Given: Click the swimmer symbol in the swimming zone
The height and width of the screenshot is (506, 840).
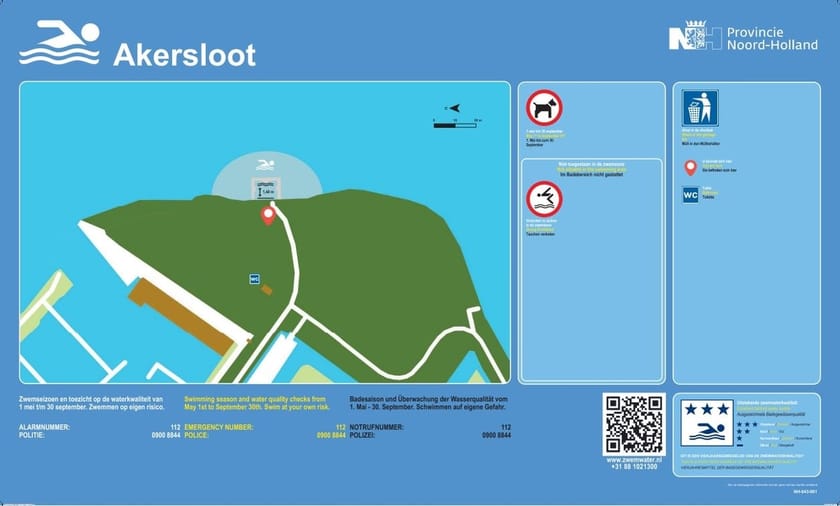Looking at the screenshot, I should point(265,165).
